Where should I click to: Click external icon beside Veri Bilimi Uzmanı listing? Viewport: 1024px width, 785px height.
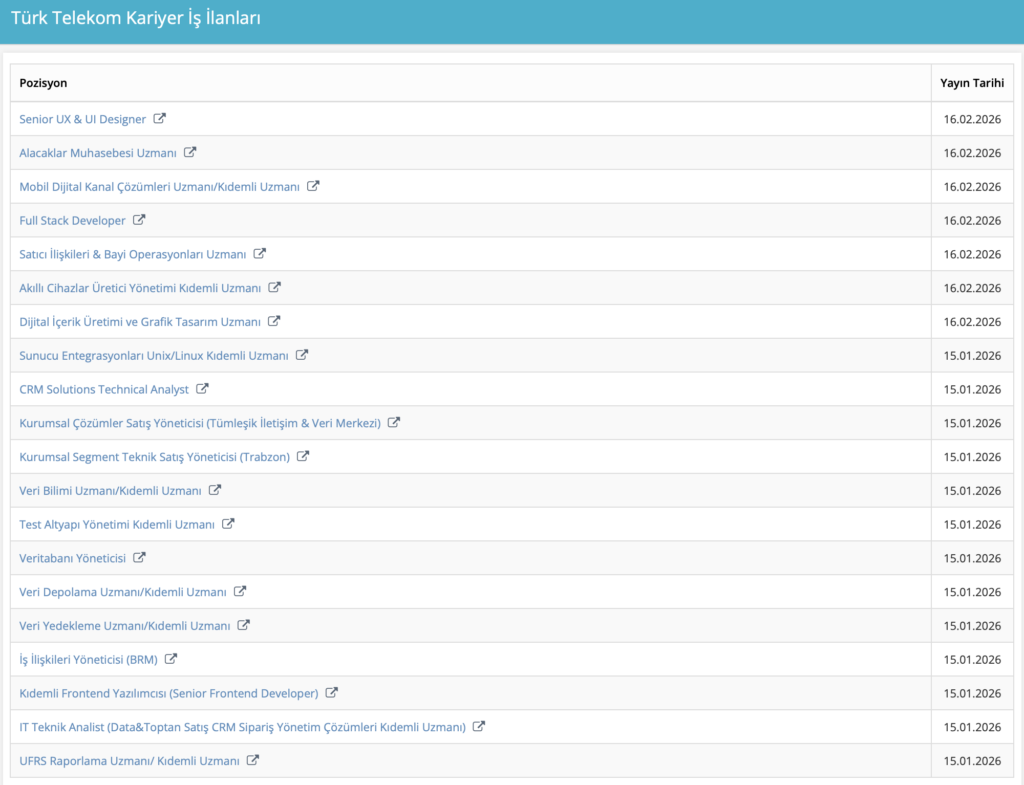click(x=215, y=489)
